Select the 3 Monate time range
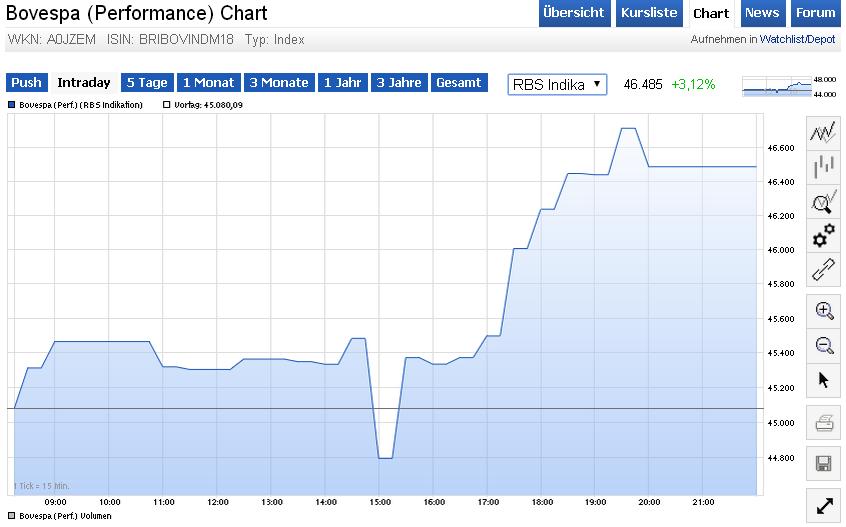Viewport: 846px width, 527px height. [x=279, y=83]
